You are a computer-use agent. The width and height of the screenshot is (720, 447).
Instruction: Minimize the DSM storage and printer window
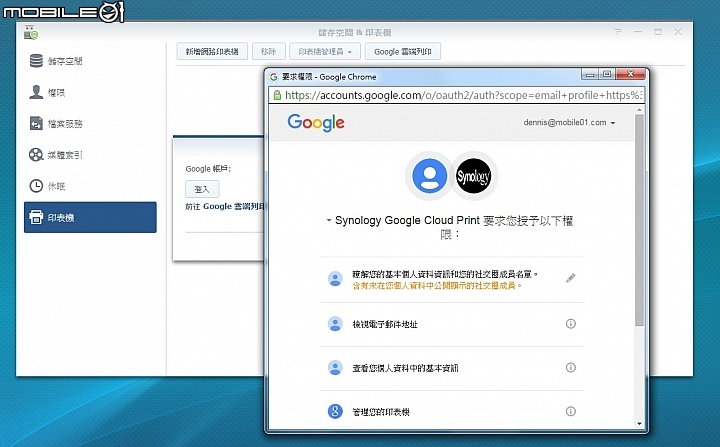[x=638, y=32]
